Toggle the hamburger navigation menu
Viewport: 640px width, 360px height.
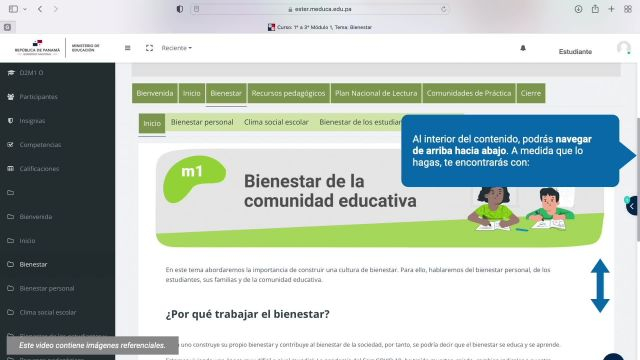(128, 48)
